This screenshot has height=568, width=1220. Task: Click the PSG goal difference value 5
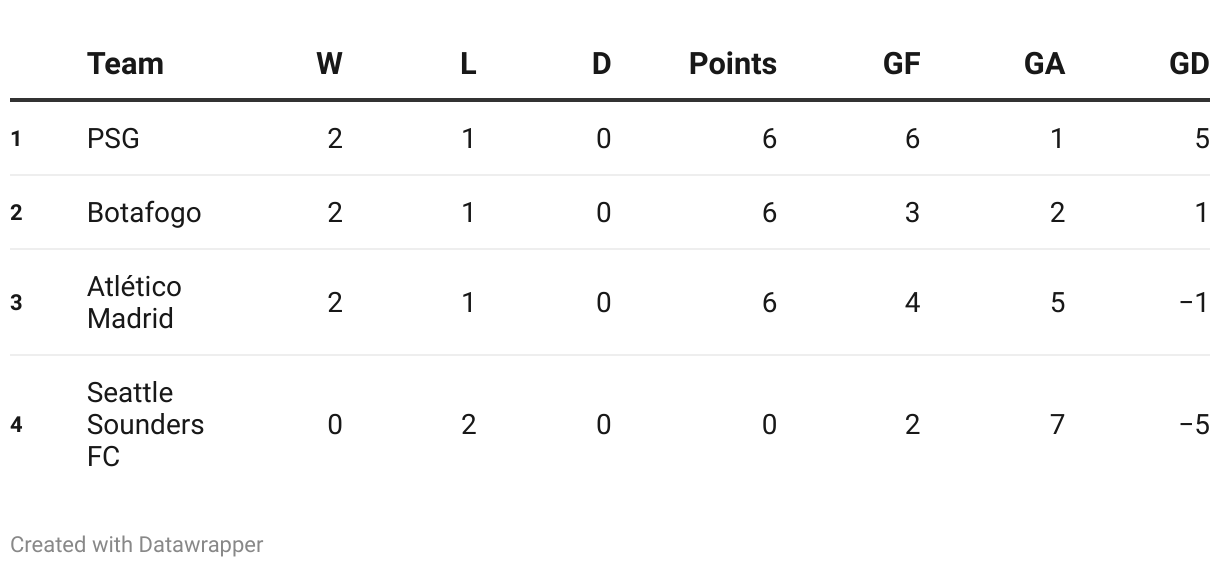pos(1202,138)
